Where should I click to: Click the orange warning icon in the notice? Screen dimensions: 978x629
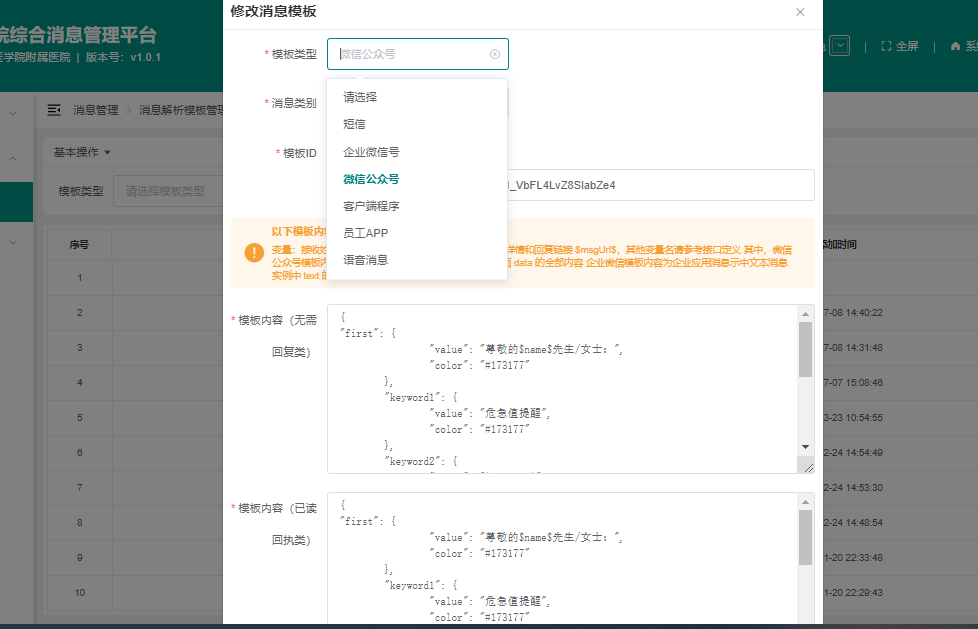(x=254, y=252)
